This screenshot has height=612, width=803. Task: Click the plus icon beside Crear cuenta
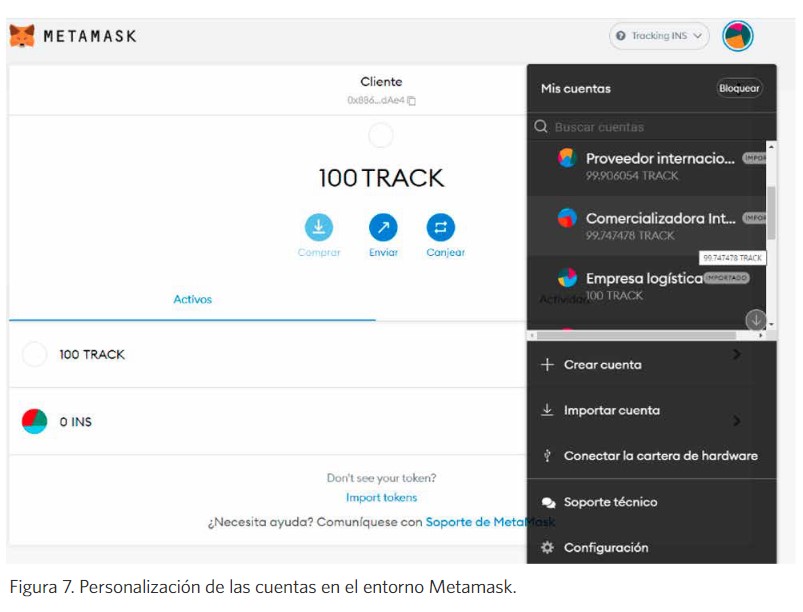point(547,365)
